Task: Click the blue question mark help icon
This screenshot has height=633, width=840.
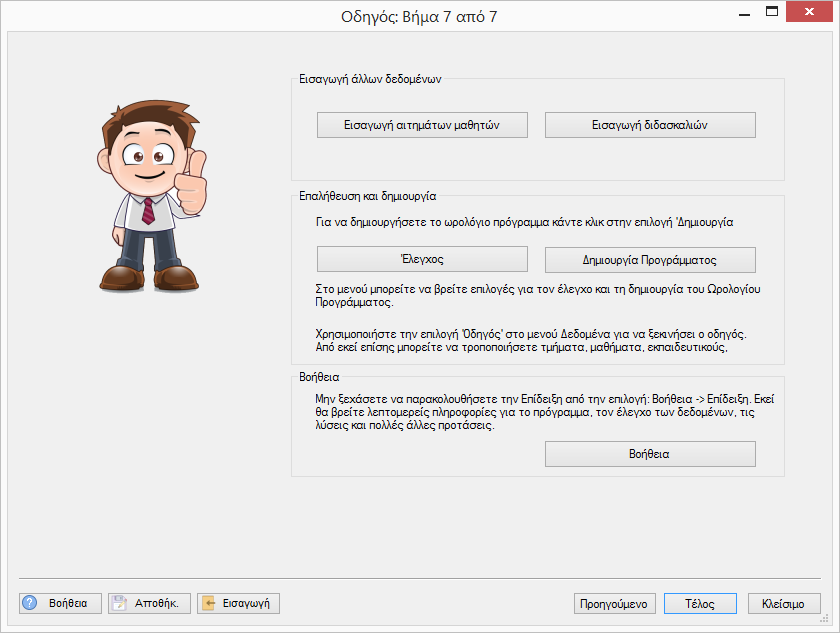Action: point(30,603)
